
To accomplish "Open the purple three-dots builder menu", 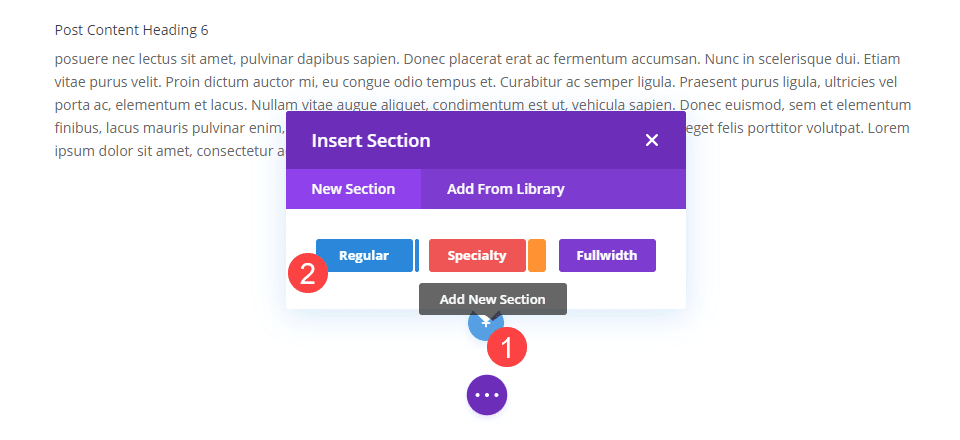I will (487, 395).
